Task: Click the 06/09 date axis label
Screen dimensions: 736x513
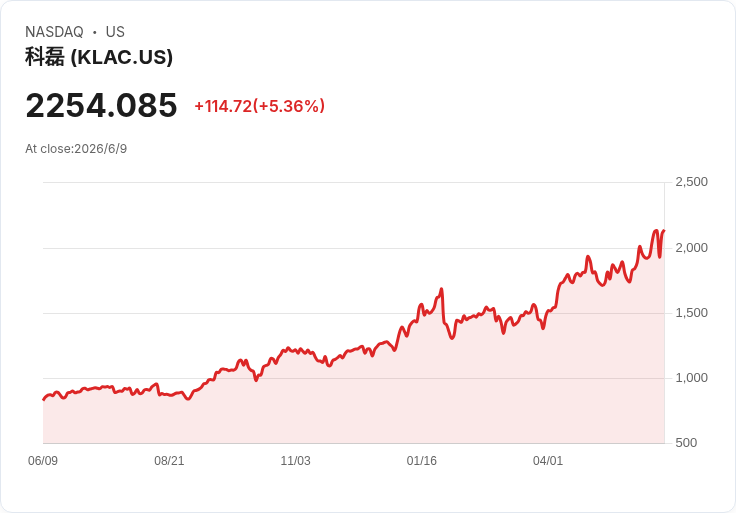Action: tap(43, 460)
